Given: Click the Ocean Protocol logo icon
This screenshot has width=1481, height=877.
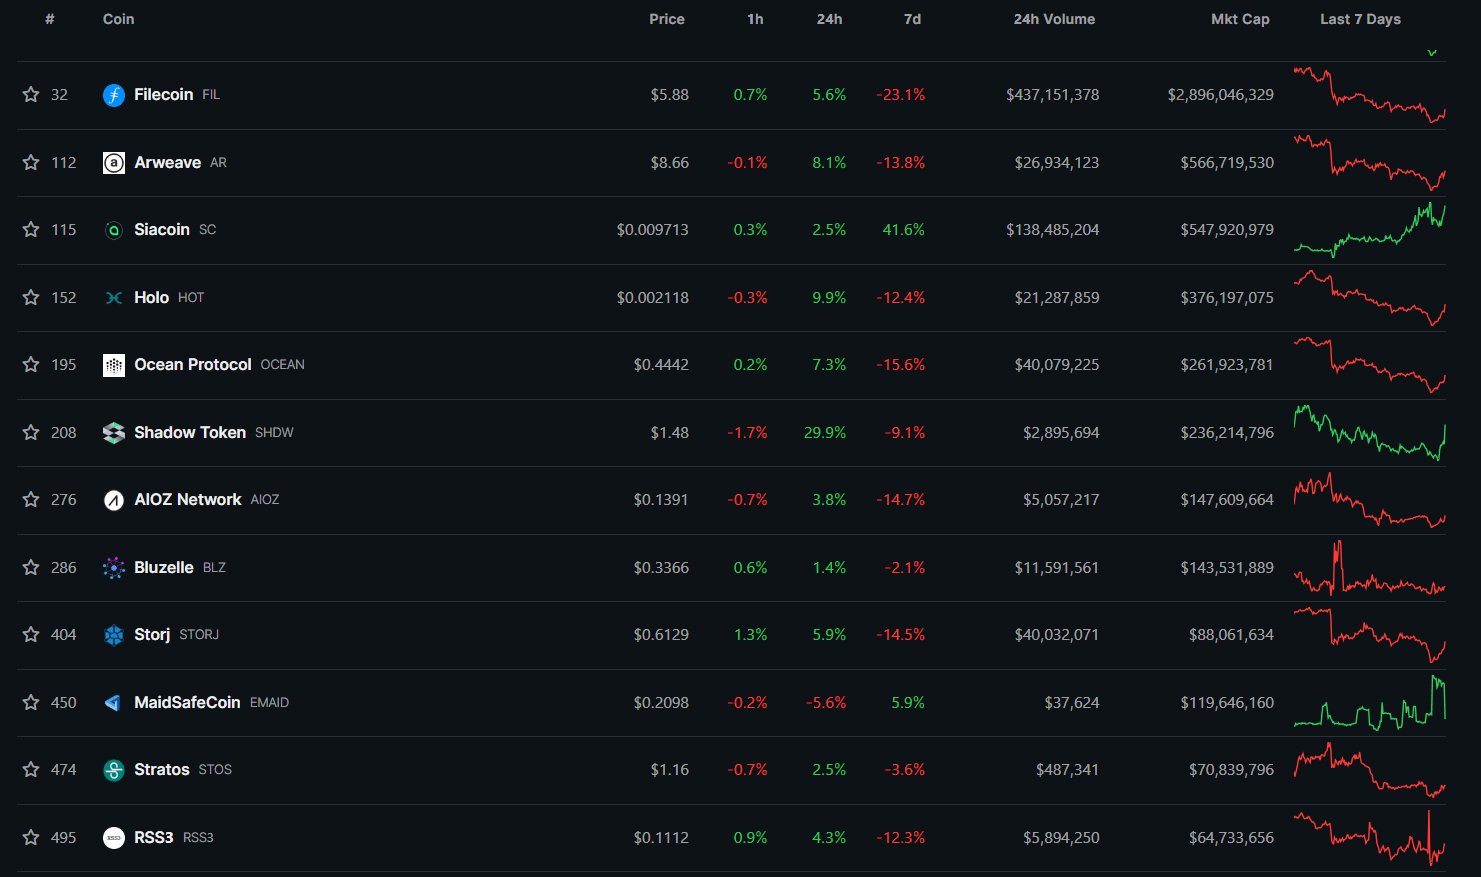Looking at the screenshot, I should [x=114, y=365].
